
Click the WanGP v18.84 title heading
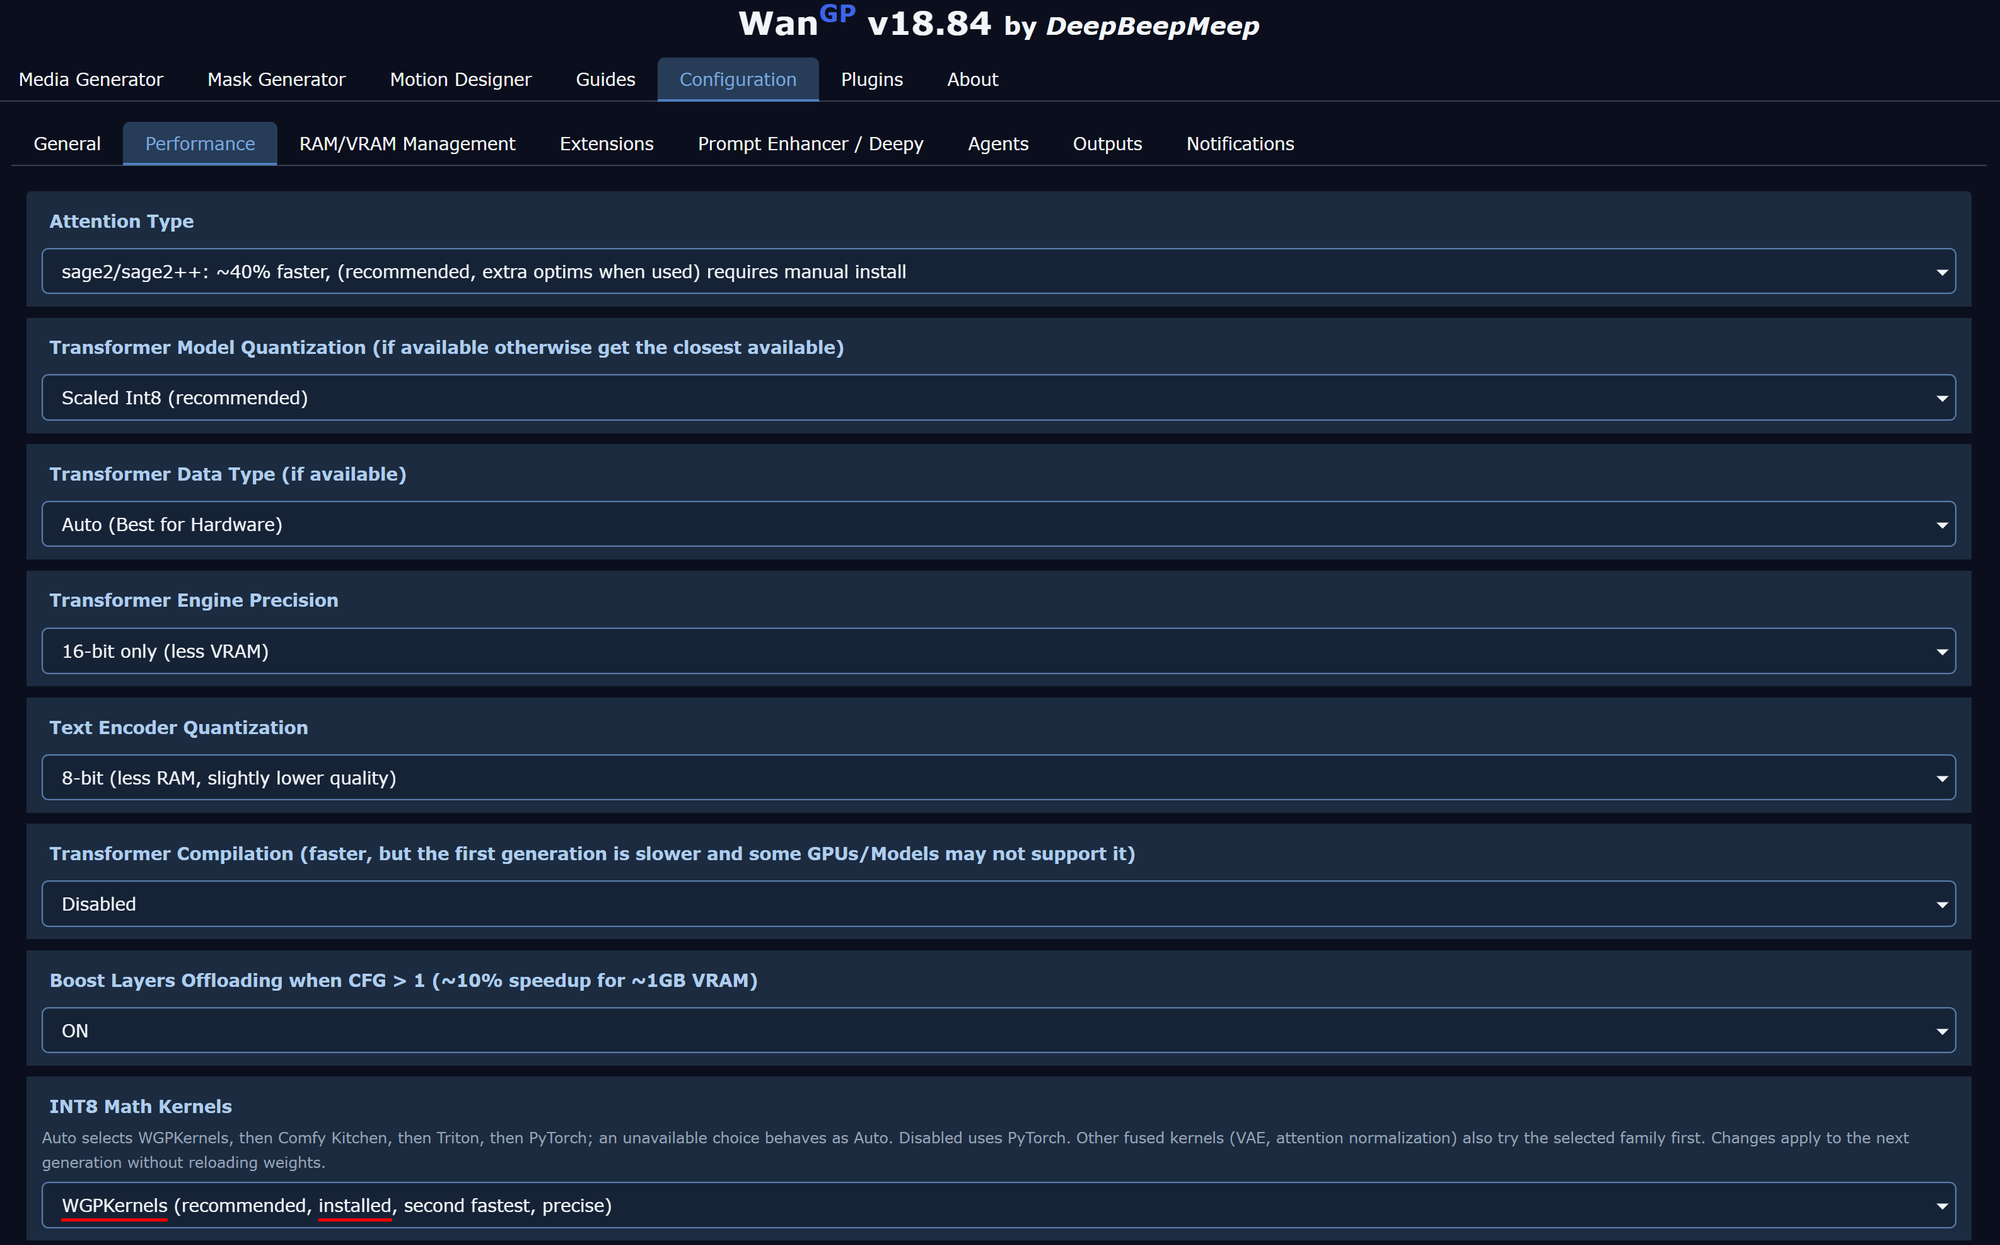tap(998, 23)
